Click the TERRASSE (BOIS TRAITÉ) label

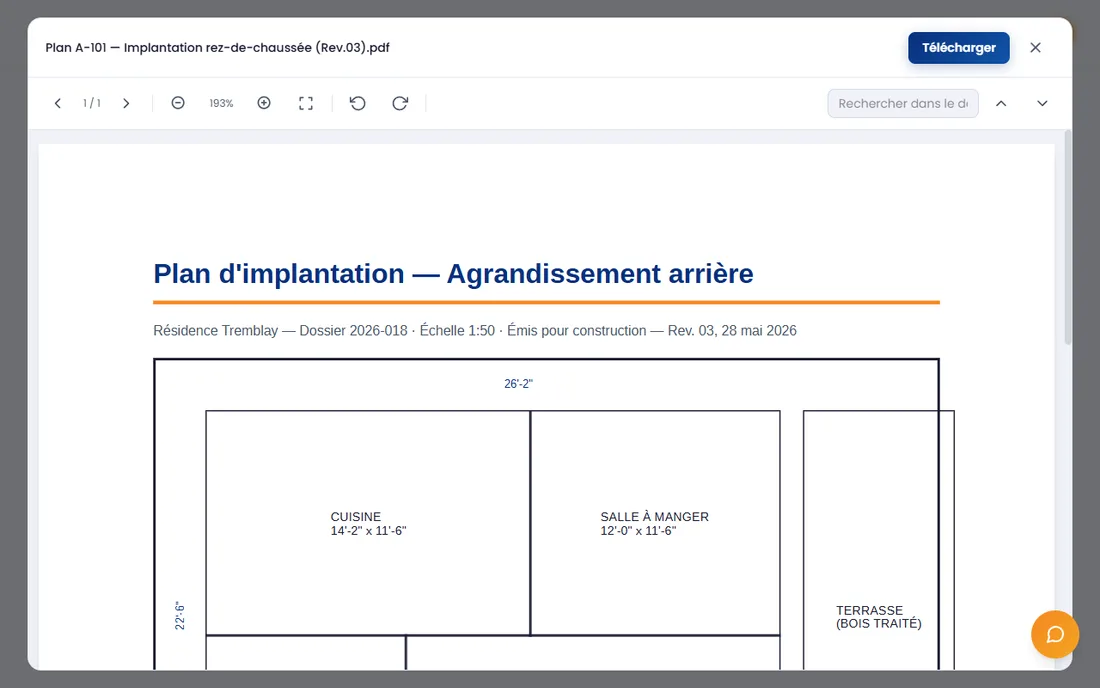coord(878,616)
